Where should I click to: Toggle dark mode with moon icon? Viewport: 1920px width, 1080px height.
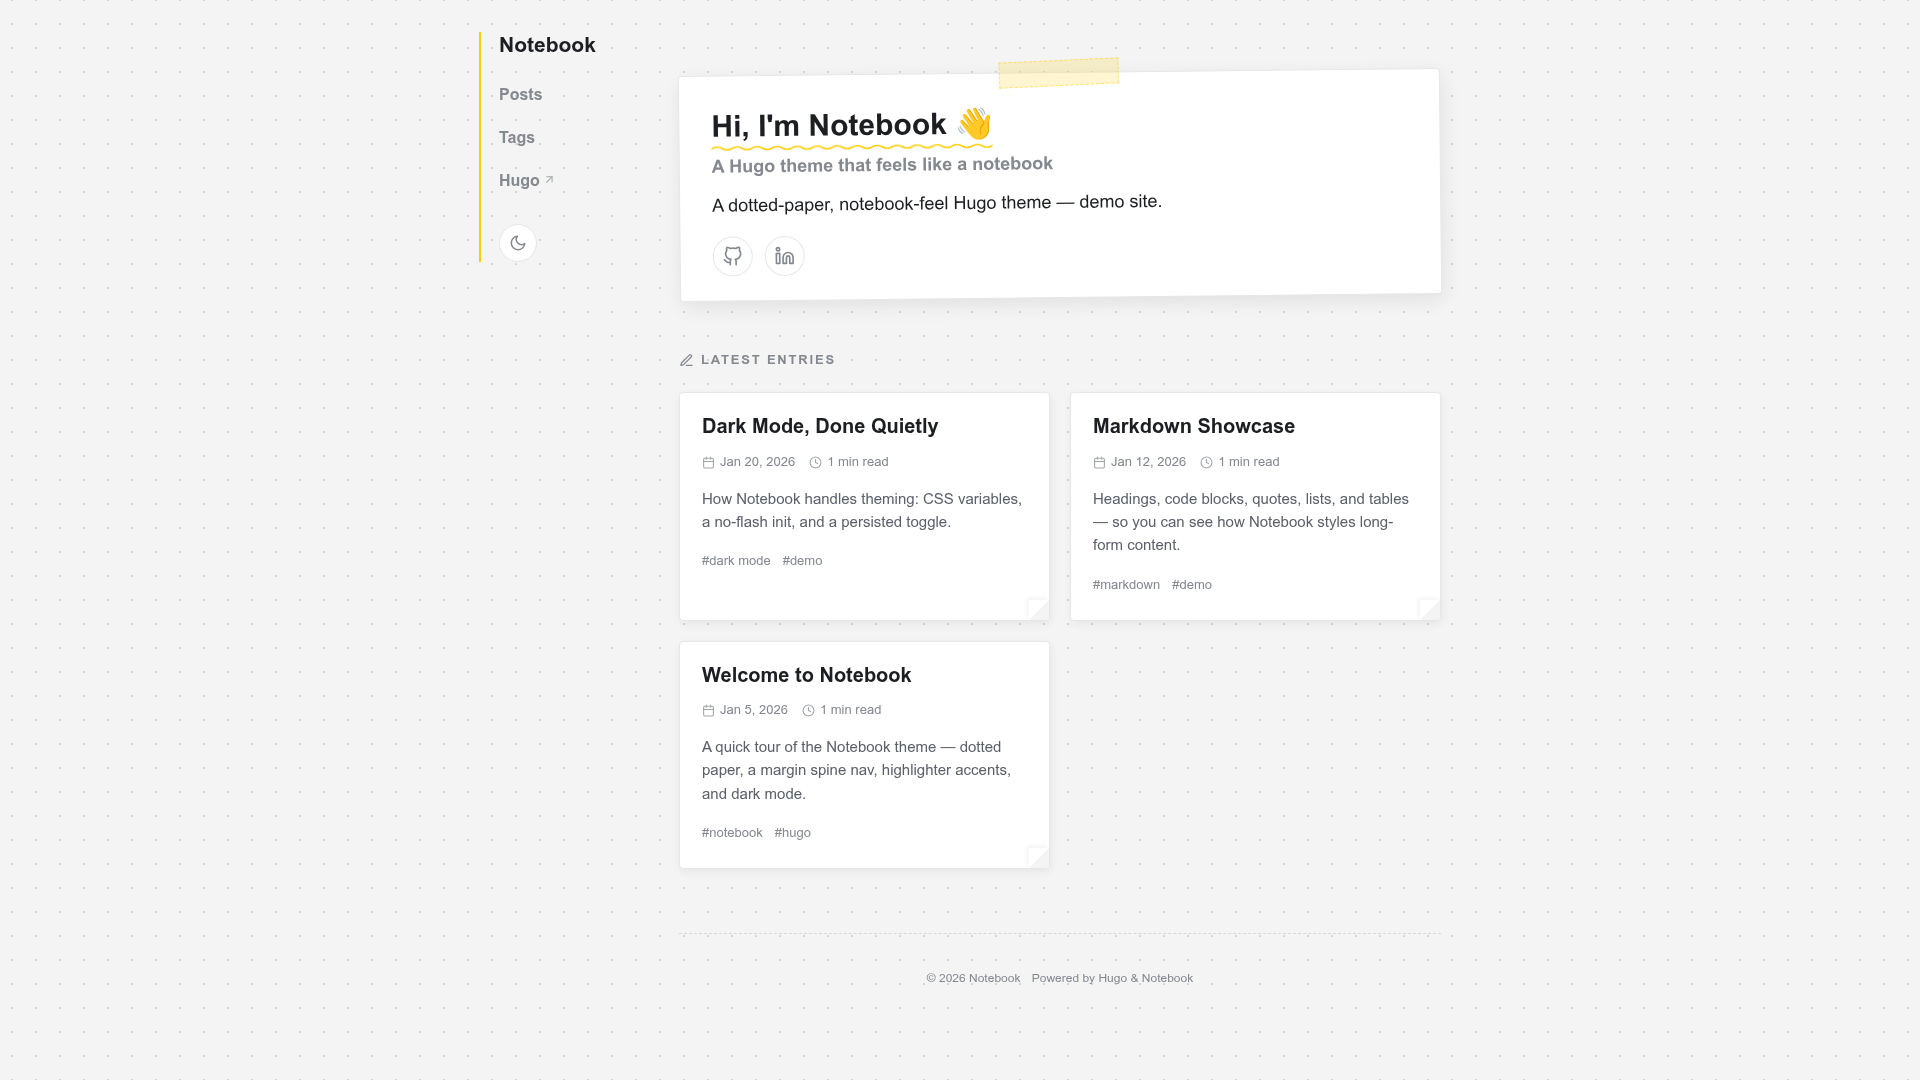pos(518,243)
